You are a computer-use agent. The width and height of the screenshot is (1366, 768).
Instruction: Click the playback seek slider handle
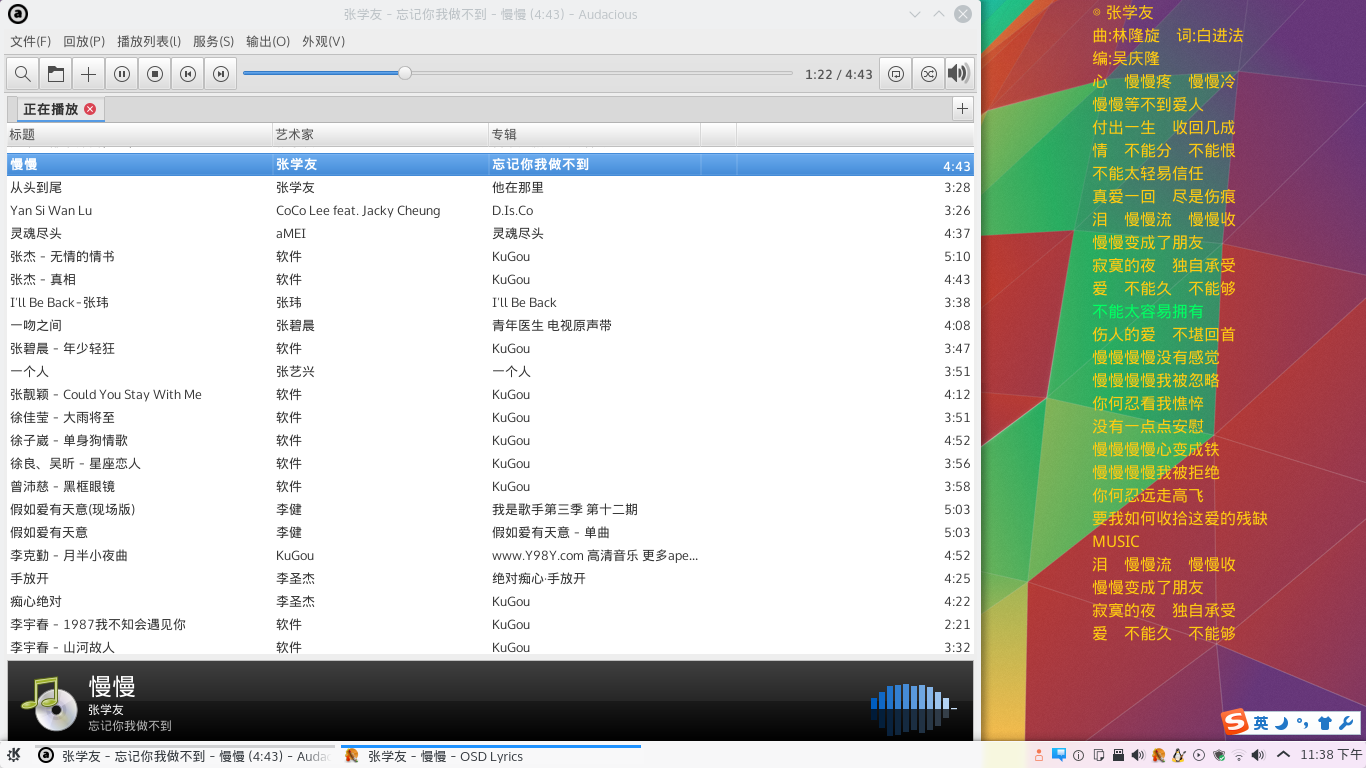(x=405, y=73)
